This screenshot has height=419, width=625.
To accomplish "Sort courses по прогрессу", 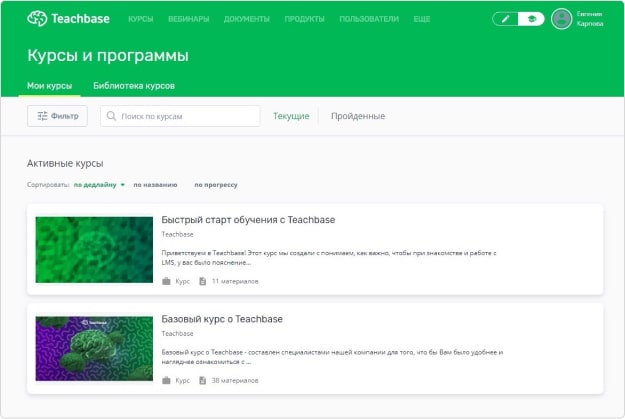I will tap(216, 185).
